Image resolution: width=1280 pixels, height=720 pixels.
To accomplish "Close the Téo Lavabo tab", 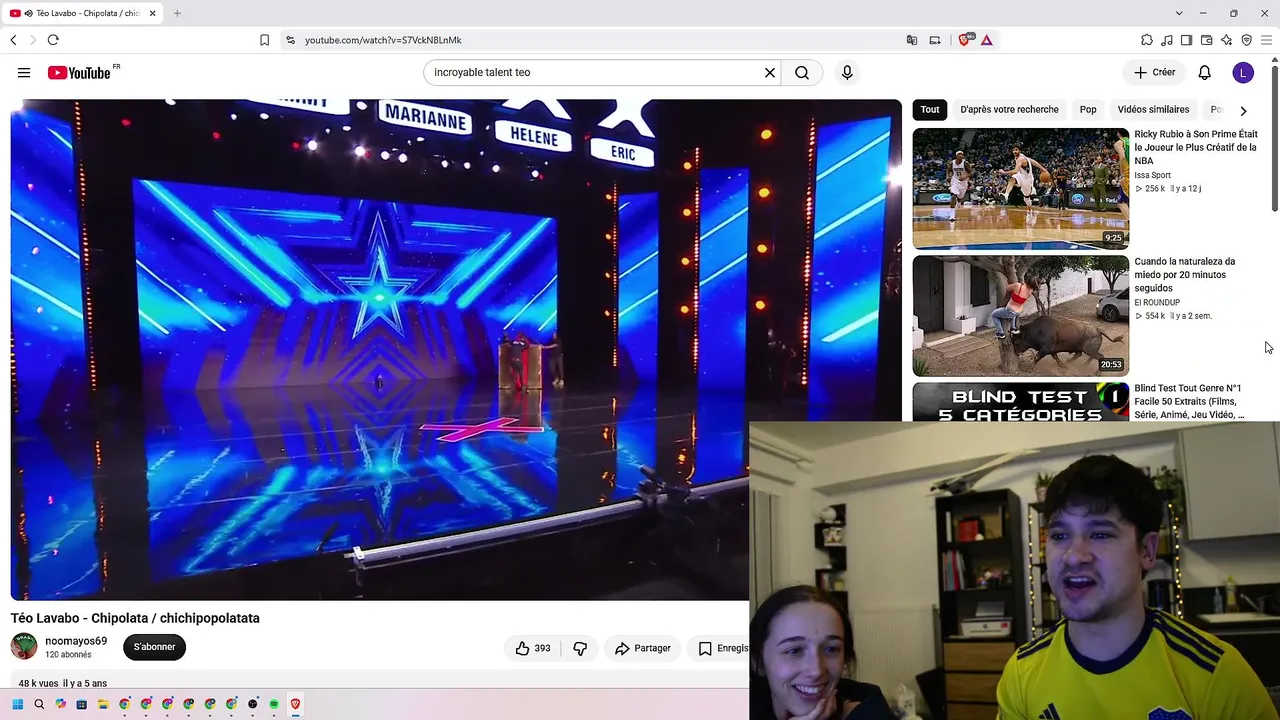I will 153,13.
